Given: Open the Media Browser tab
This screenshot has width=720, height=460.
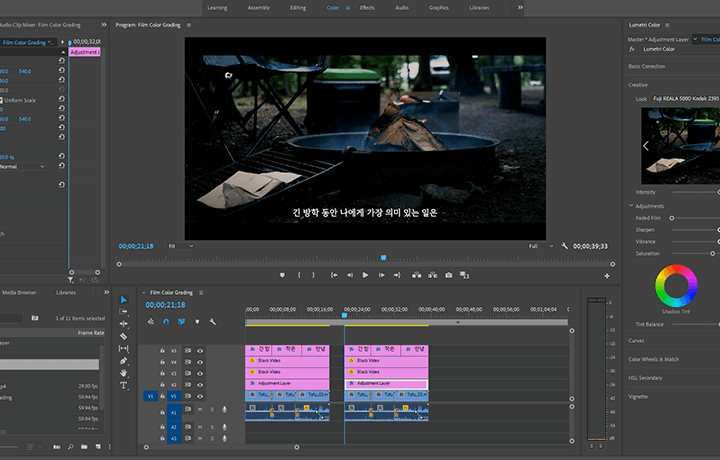Looking at the screenshot, I should point(19,292).
